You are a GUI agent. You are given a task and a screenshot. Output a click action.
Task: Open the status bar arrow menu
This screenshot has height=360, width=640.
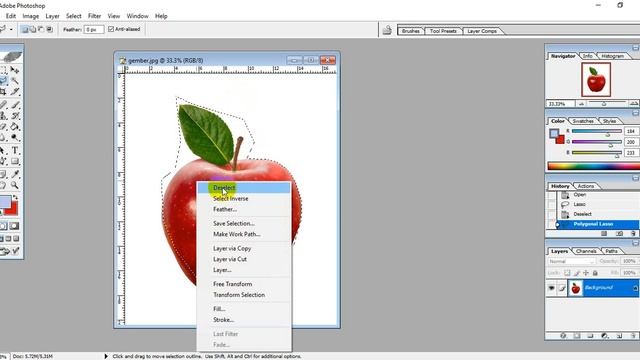tap(106, 356)
